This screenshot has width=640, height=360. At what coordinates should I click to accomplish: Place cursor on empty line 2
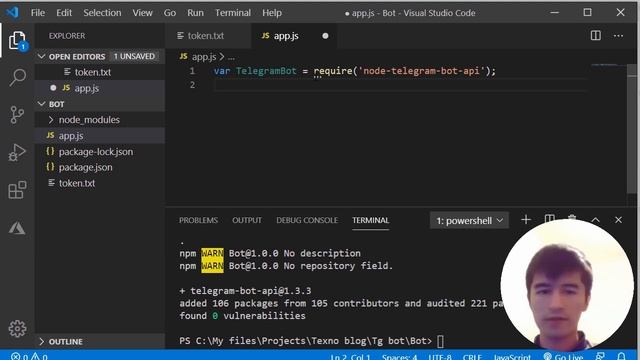[400, 85]
